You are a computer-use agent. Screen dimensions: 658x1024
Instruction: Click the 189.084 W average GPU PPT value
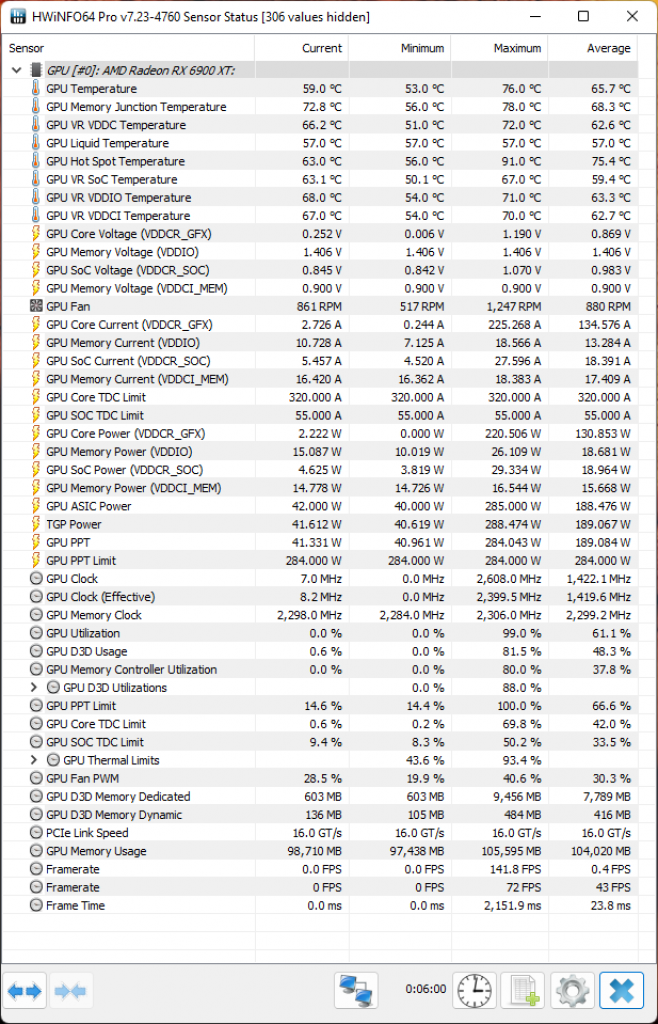tap(604, 543)
